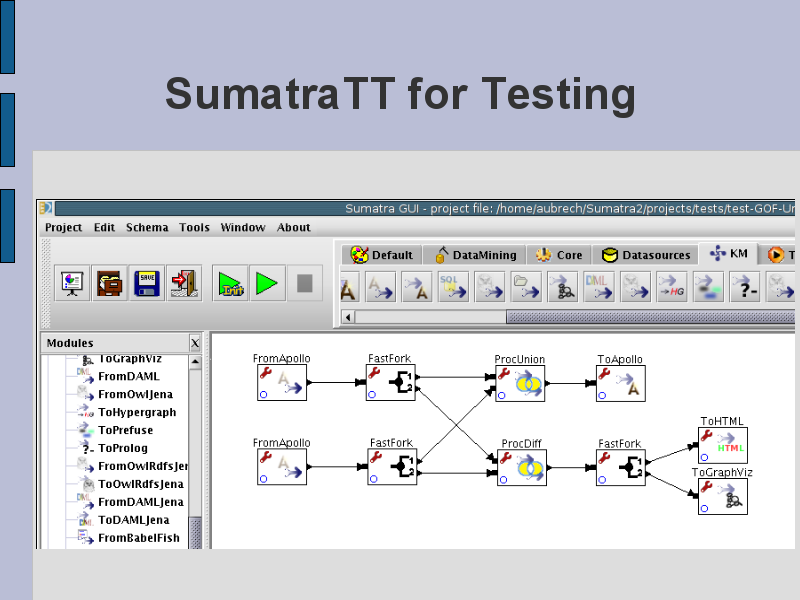Image resolution: width=800 pixels, height=600 pixels.
Task: Open the Schema menu
Action: tap(147, 228)
